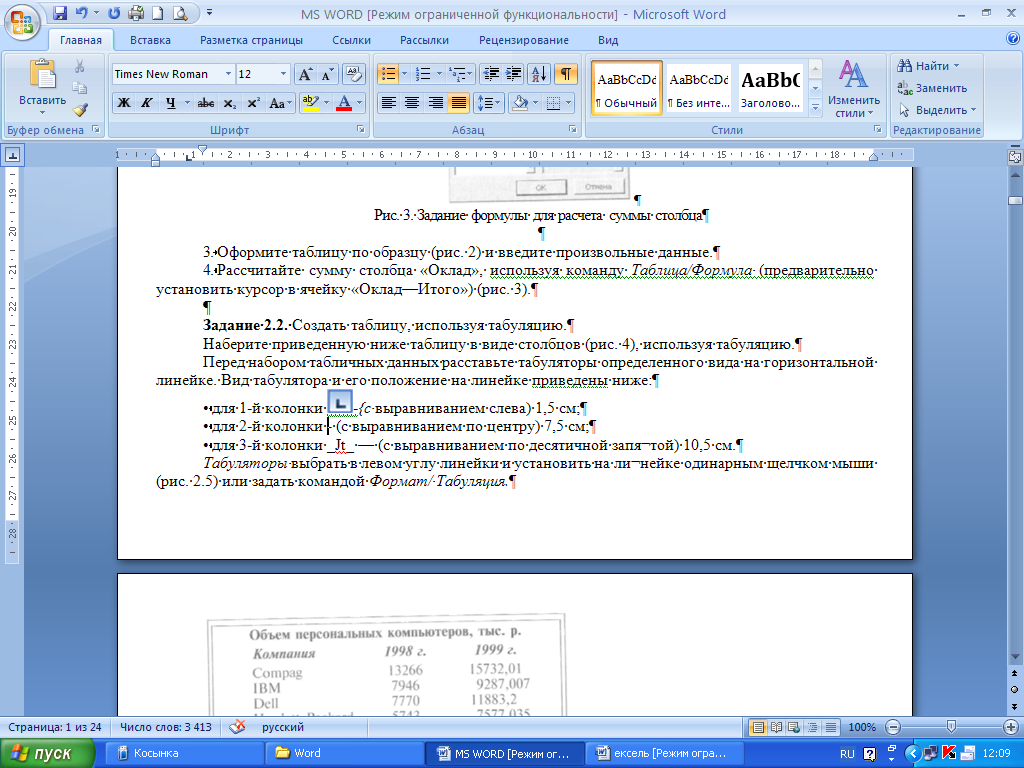The width and height of the screenshot is (1024, 768).
Task: Open the Разметка страницы tab
Action: click(251, 40)
